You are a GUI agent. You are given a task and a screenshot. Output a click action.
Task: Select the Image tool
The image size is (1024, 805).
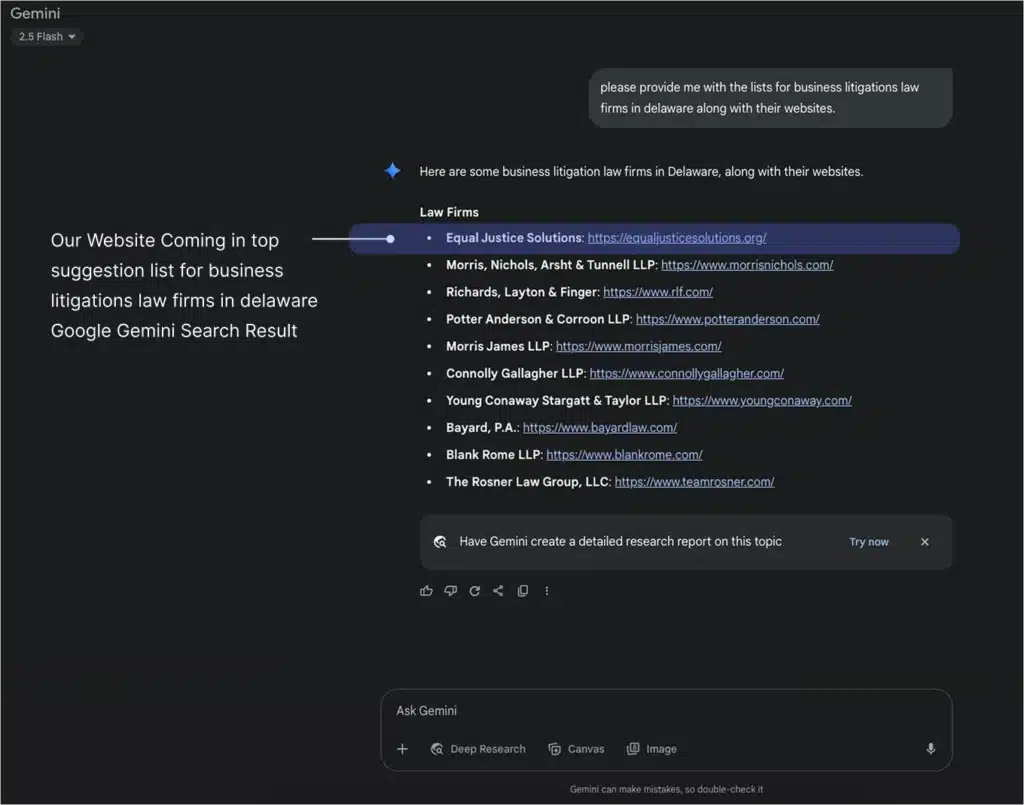[652, 749]
